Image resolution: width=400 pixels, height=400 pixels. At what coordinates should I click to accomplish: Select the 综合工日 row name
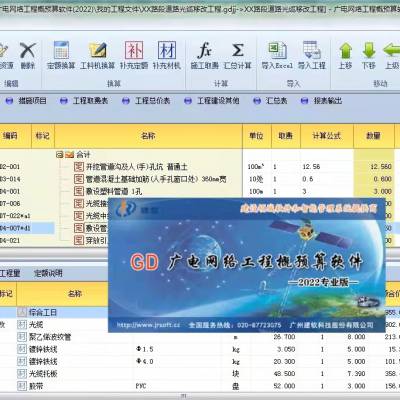43,312
